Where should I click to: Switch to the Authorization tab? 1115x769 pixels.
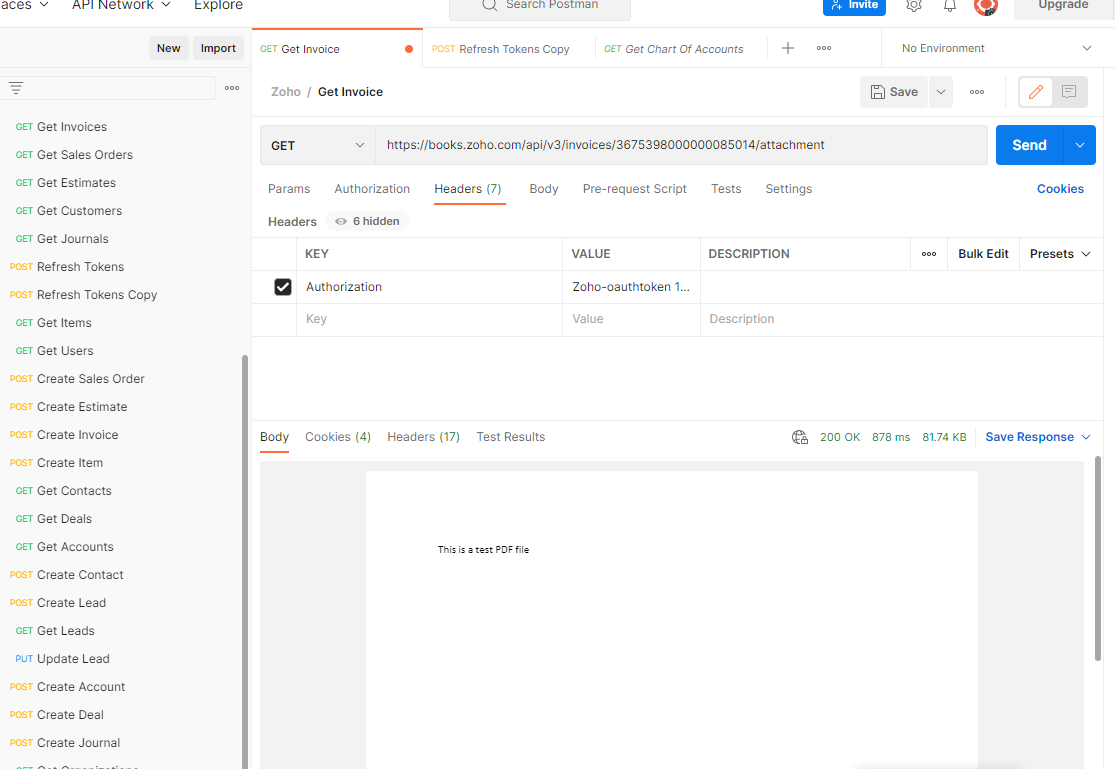(x=372, y=189)
